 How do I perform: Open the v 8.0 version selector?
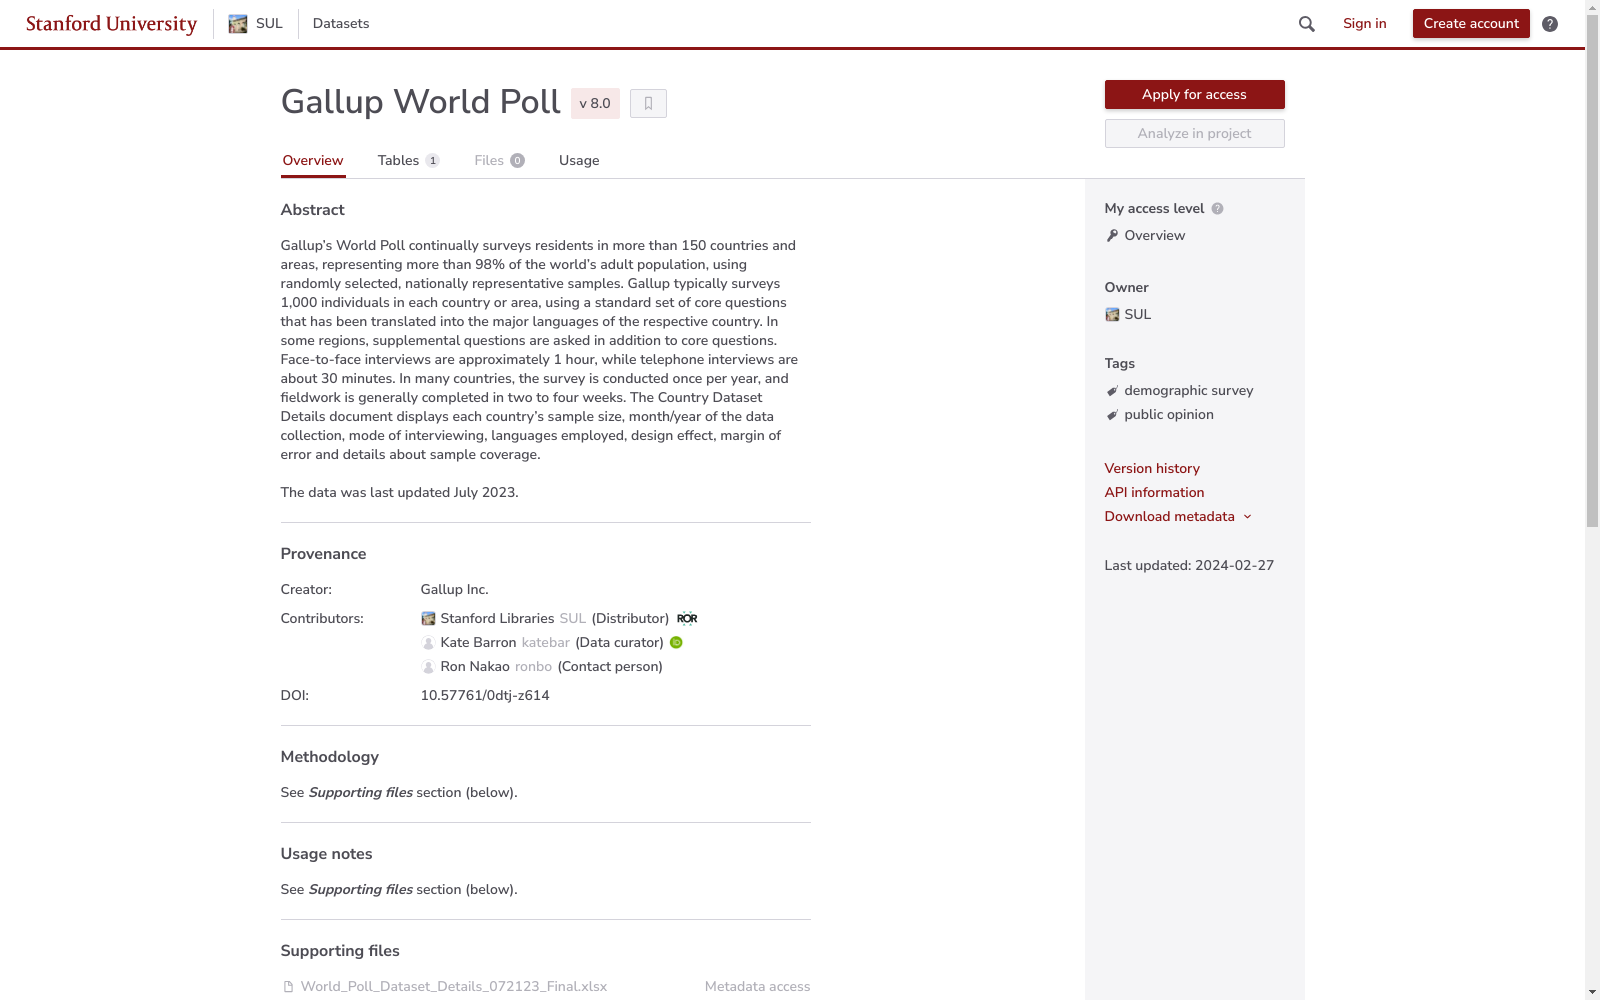click(595, 103)
